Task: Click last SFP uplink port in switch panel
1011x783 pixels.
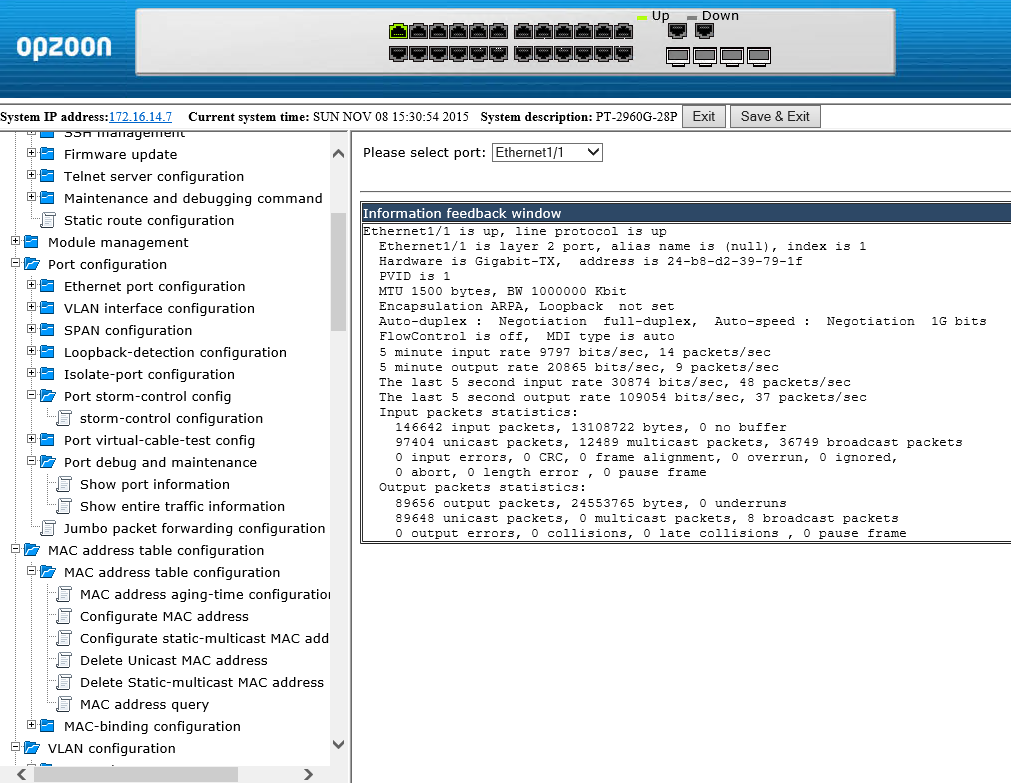Action: [759, 57]
